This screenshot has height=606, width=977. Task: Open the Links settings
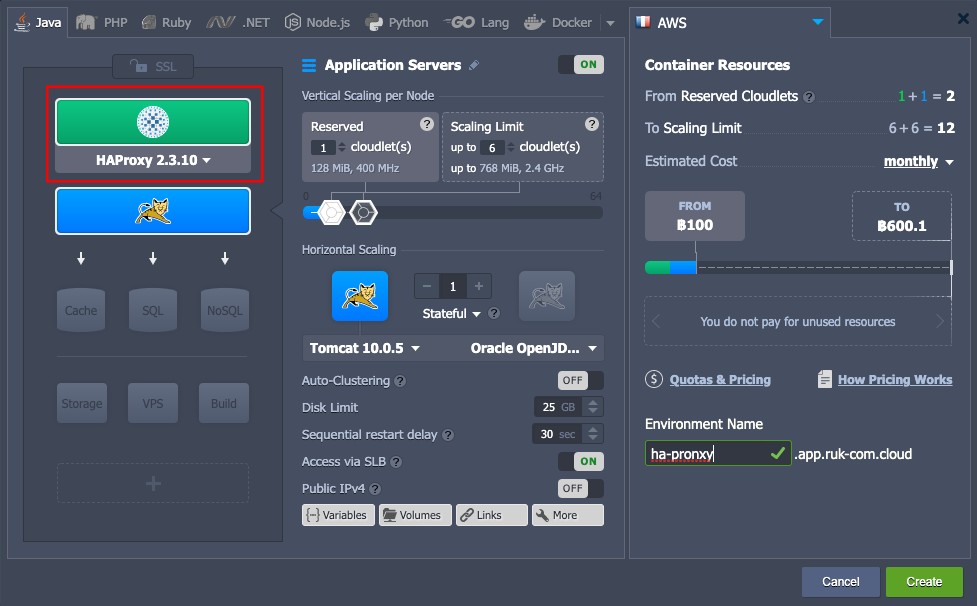tap(492, 515)
